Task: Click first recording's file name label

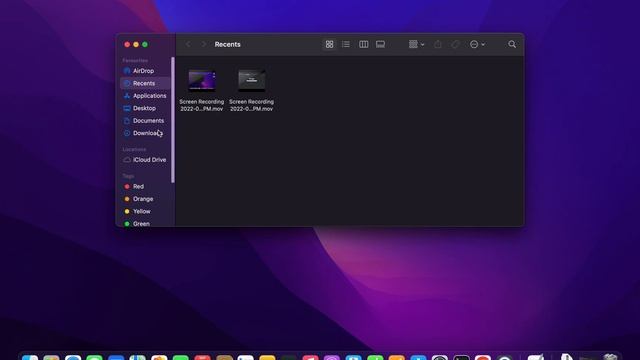Action: 202,105
